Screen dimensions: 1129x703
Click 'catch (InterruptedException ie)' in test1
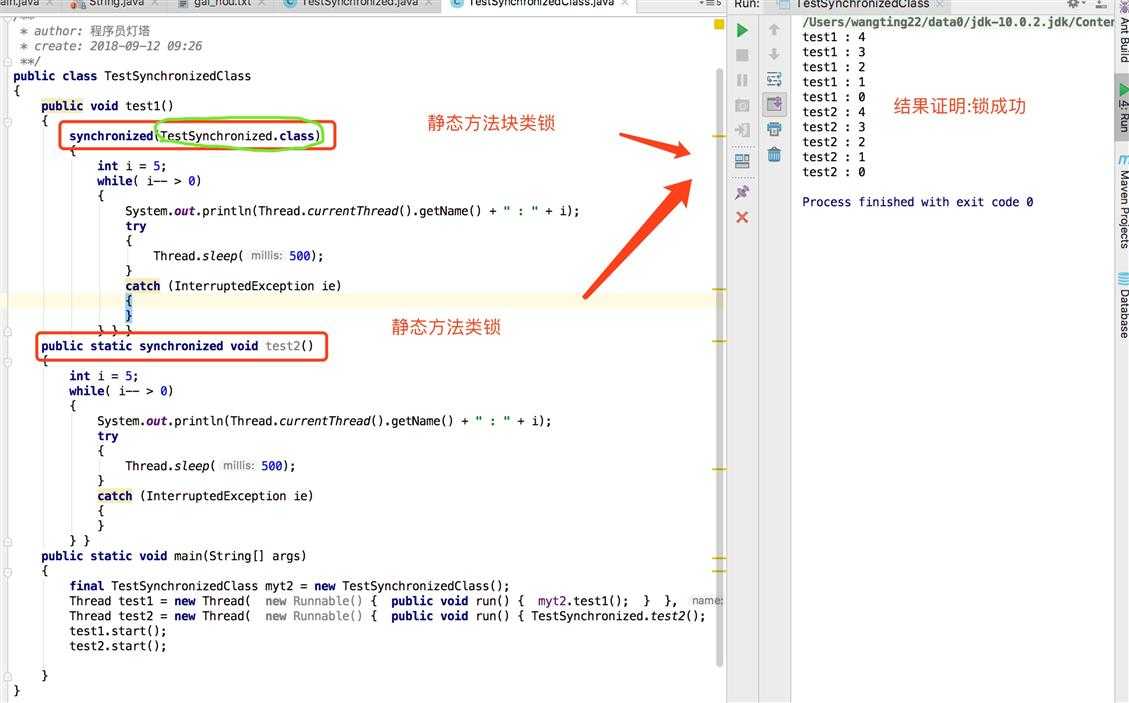(x=233, y=286)
